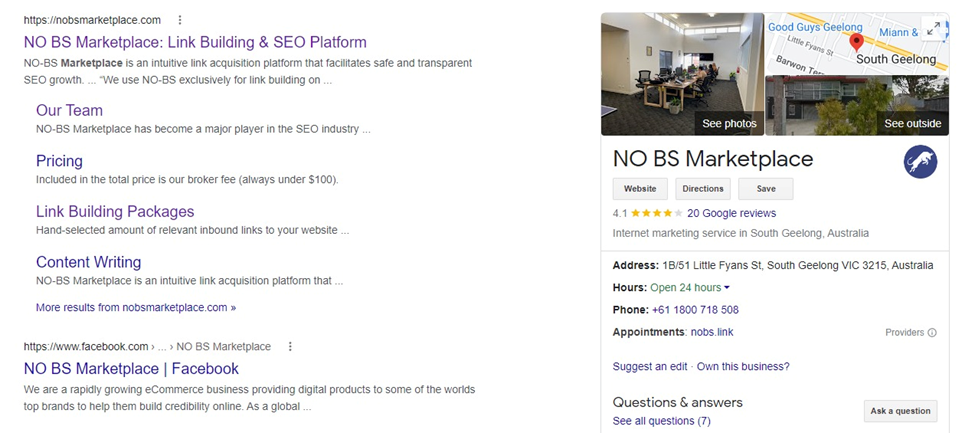This screenshot has height=433, width=975.
Task: Click the Directions button
Action: pyautogui.click(x=703, y=188)
